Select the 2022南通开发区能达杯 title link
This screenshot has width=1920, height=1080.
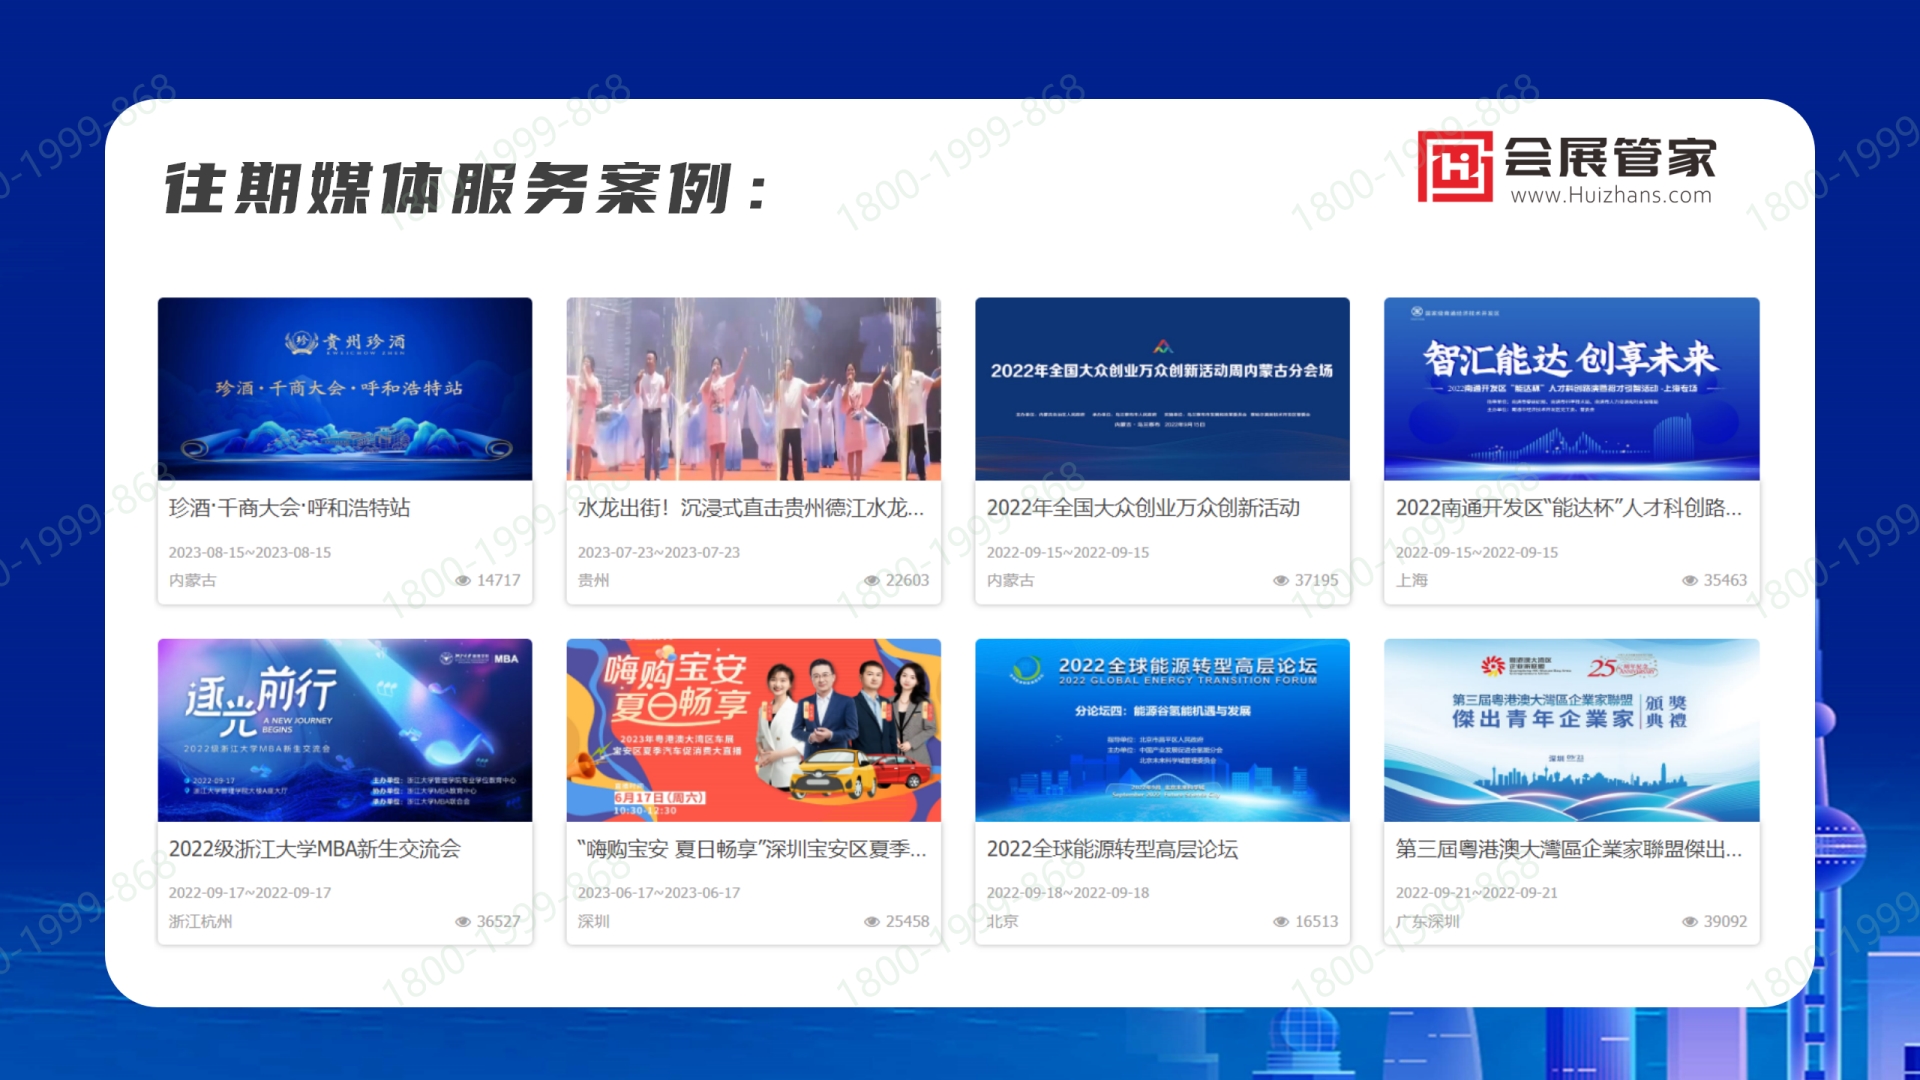click(1570, 509)
